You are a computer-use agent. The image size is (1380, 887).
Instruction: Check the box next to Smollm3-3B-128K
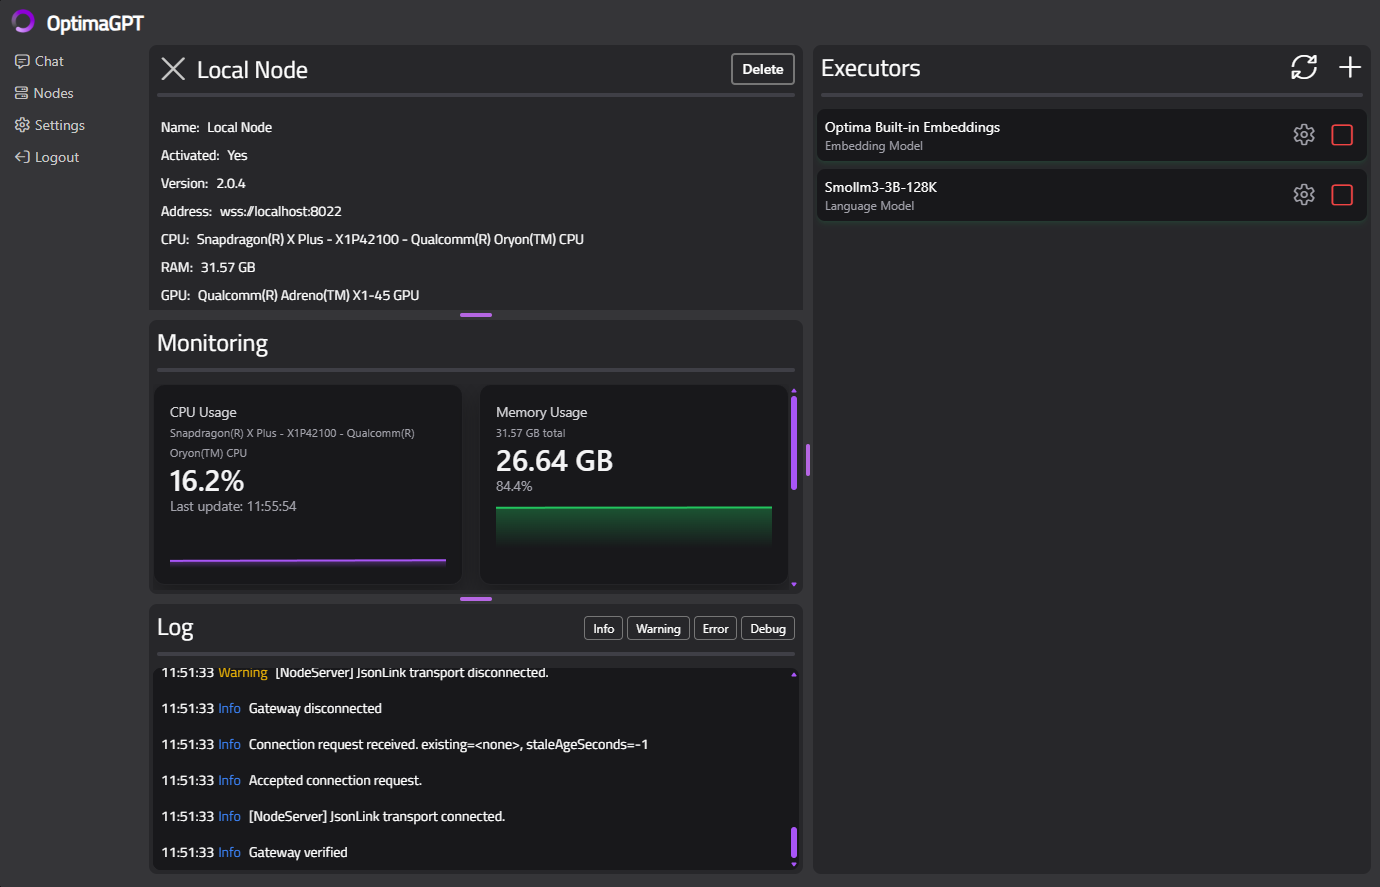click(x=1342, y=194)
